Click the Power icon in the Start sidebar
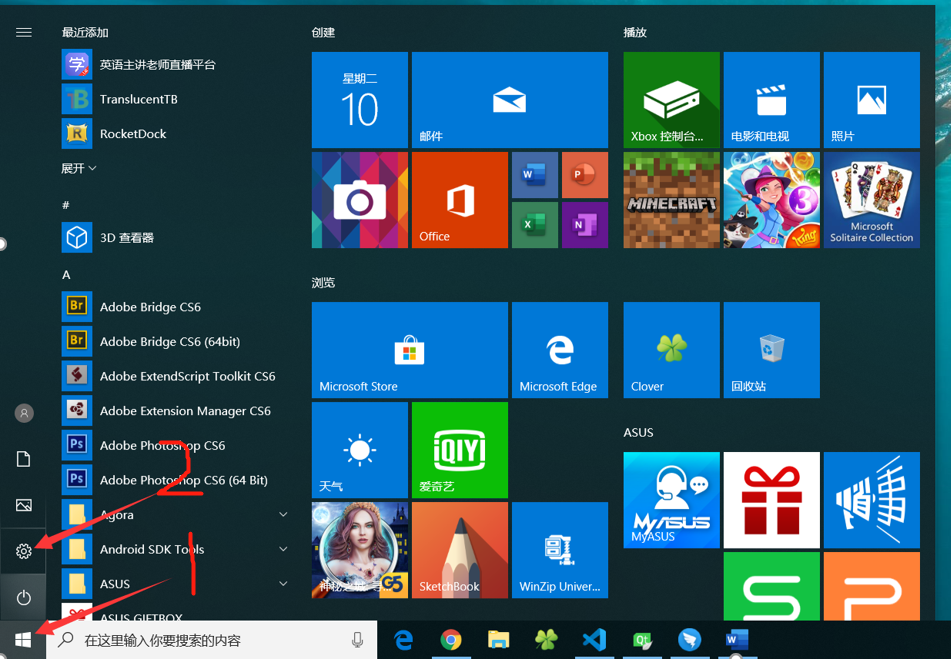 pyautogui.click(x=24, y=597)
